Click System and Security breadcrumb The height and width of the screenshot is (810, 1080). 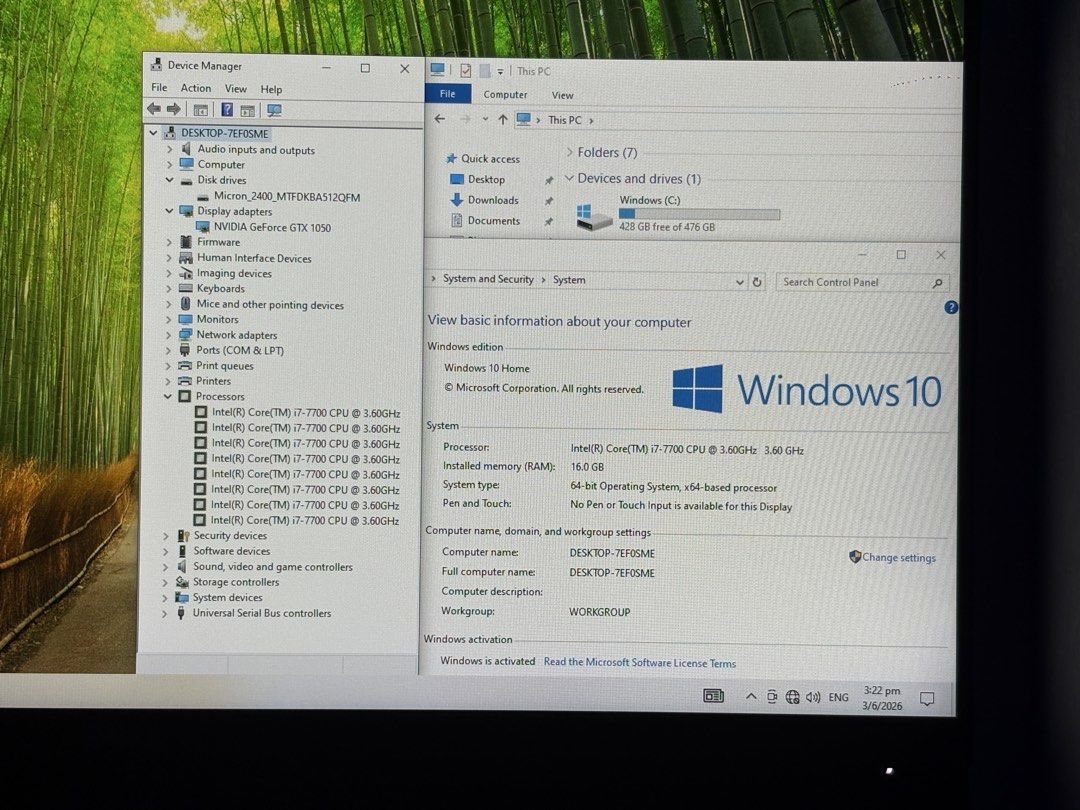click(x=488, y=279)
